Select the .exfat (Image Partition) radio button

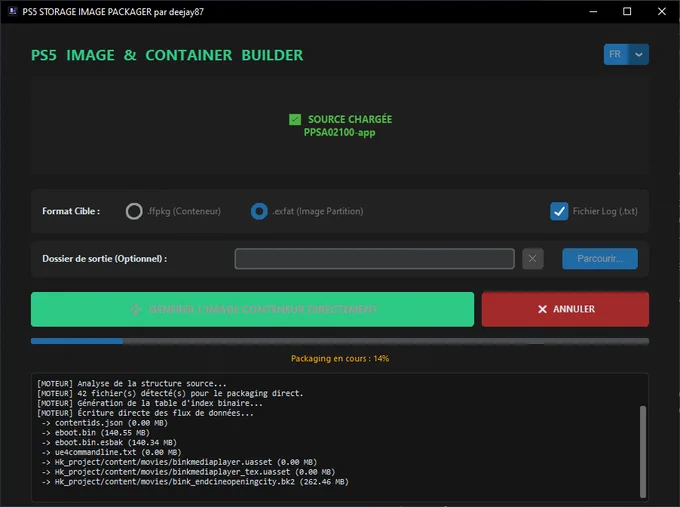[x=259, y=211]
